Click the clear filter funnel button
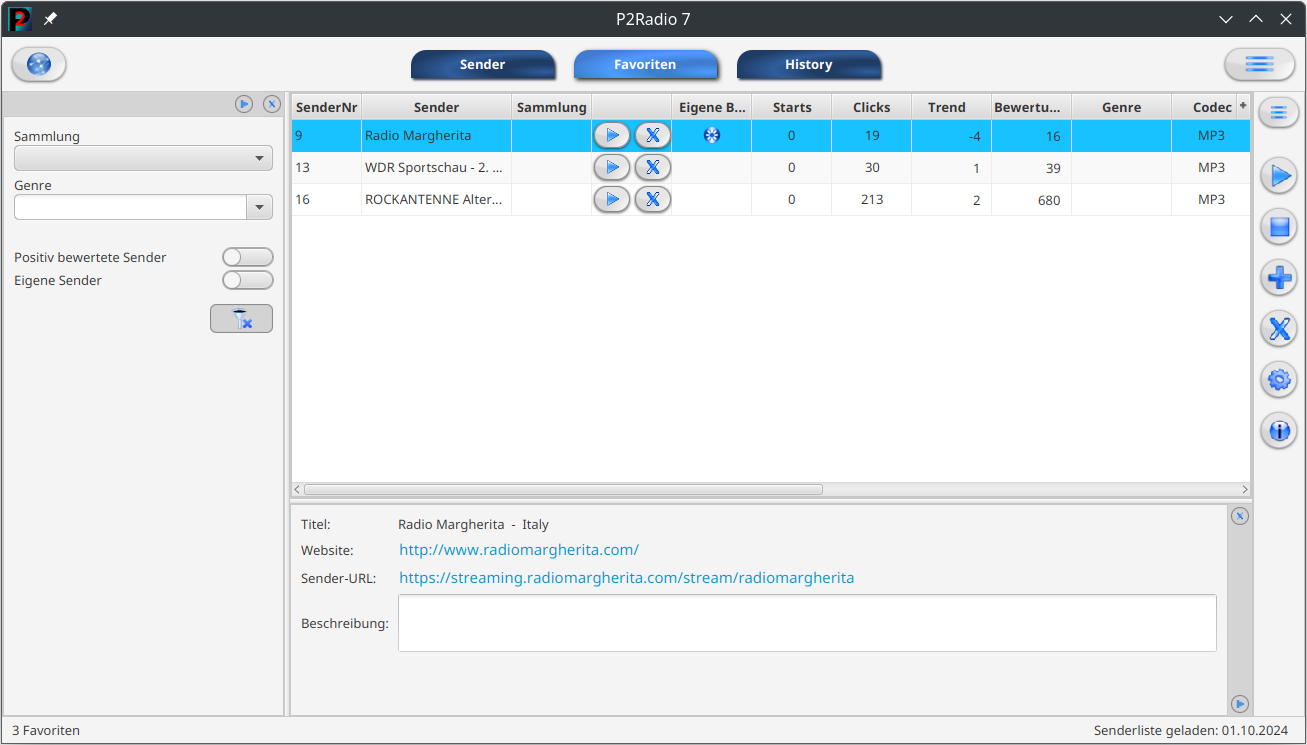 [x=241, y=319]
